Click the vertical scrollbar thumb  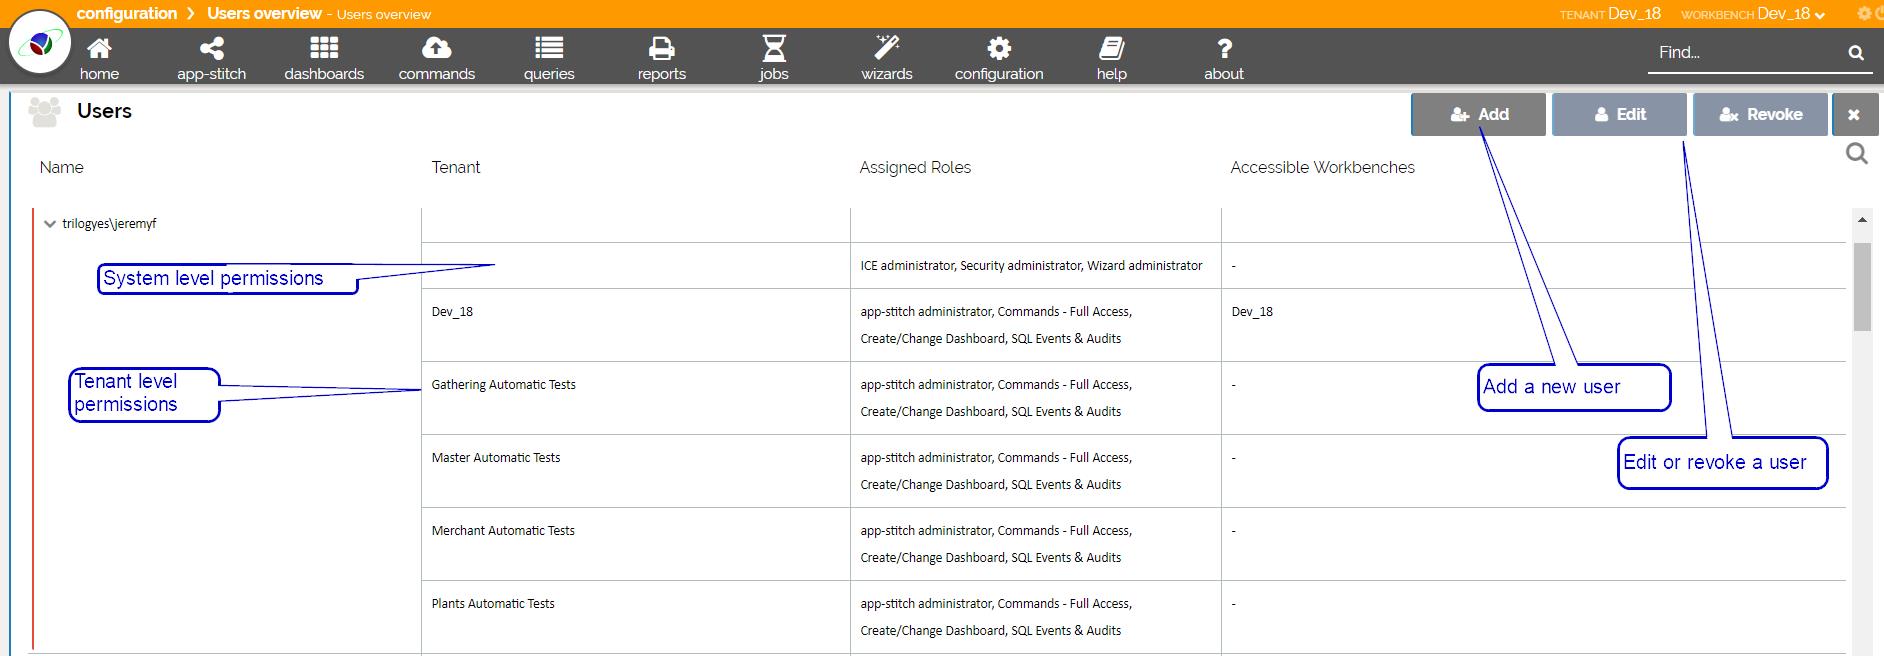click(1861, 285)
